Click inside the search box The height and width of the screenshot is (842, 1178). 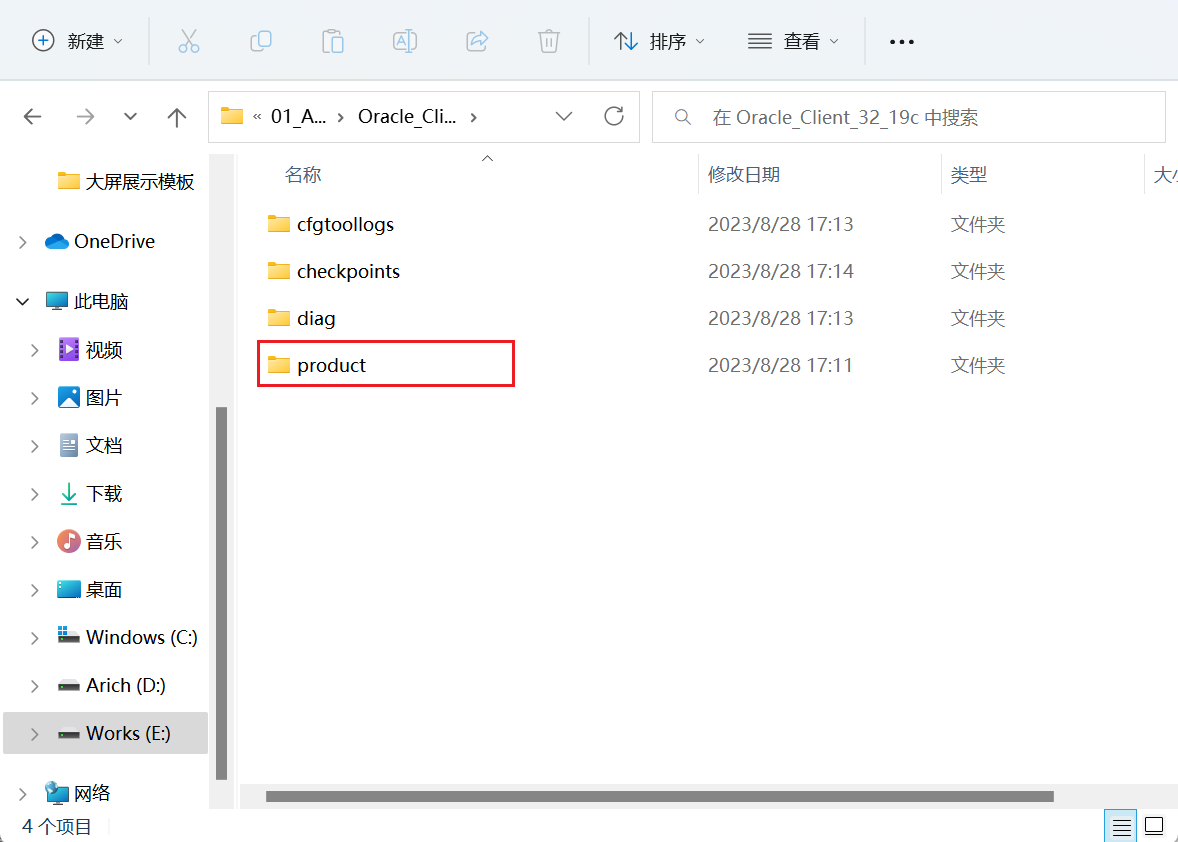click(900, 116)
